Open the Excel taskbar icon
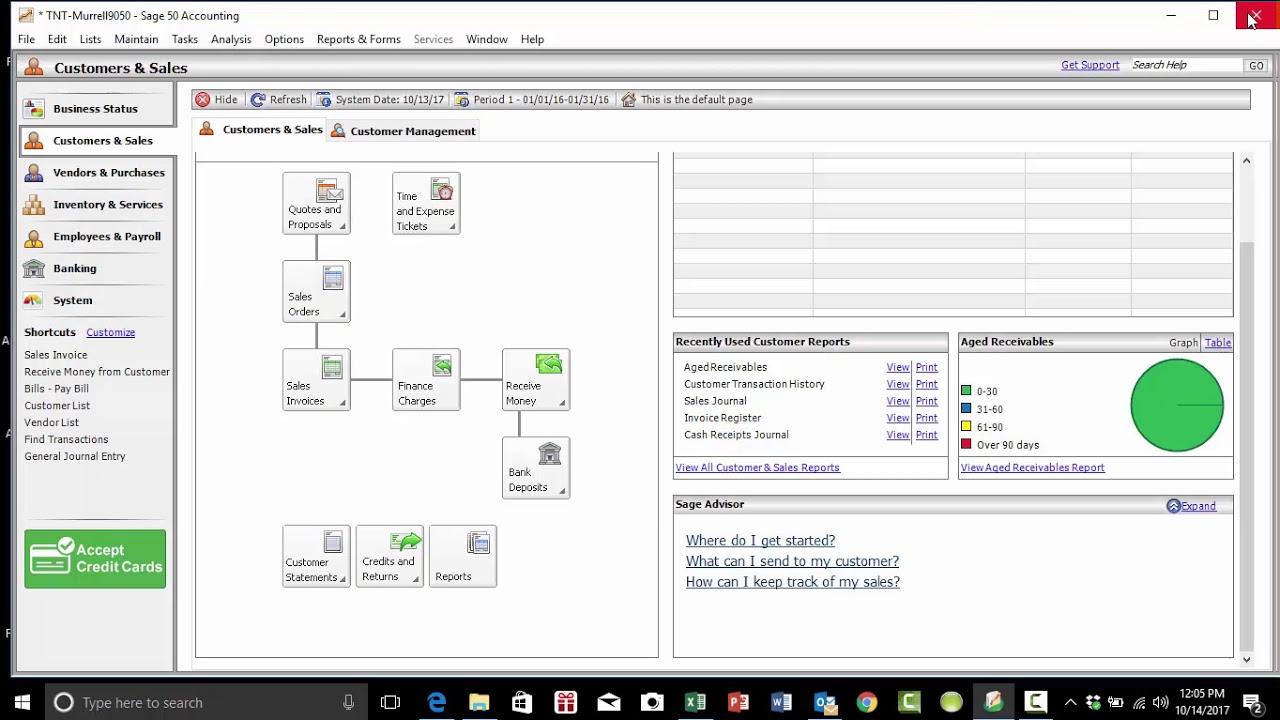 (695, 703)
